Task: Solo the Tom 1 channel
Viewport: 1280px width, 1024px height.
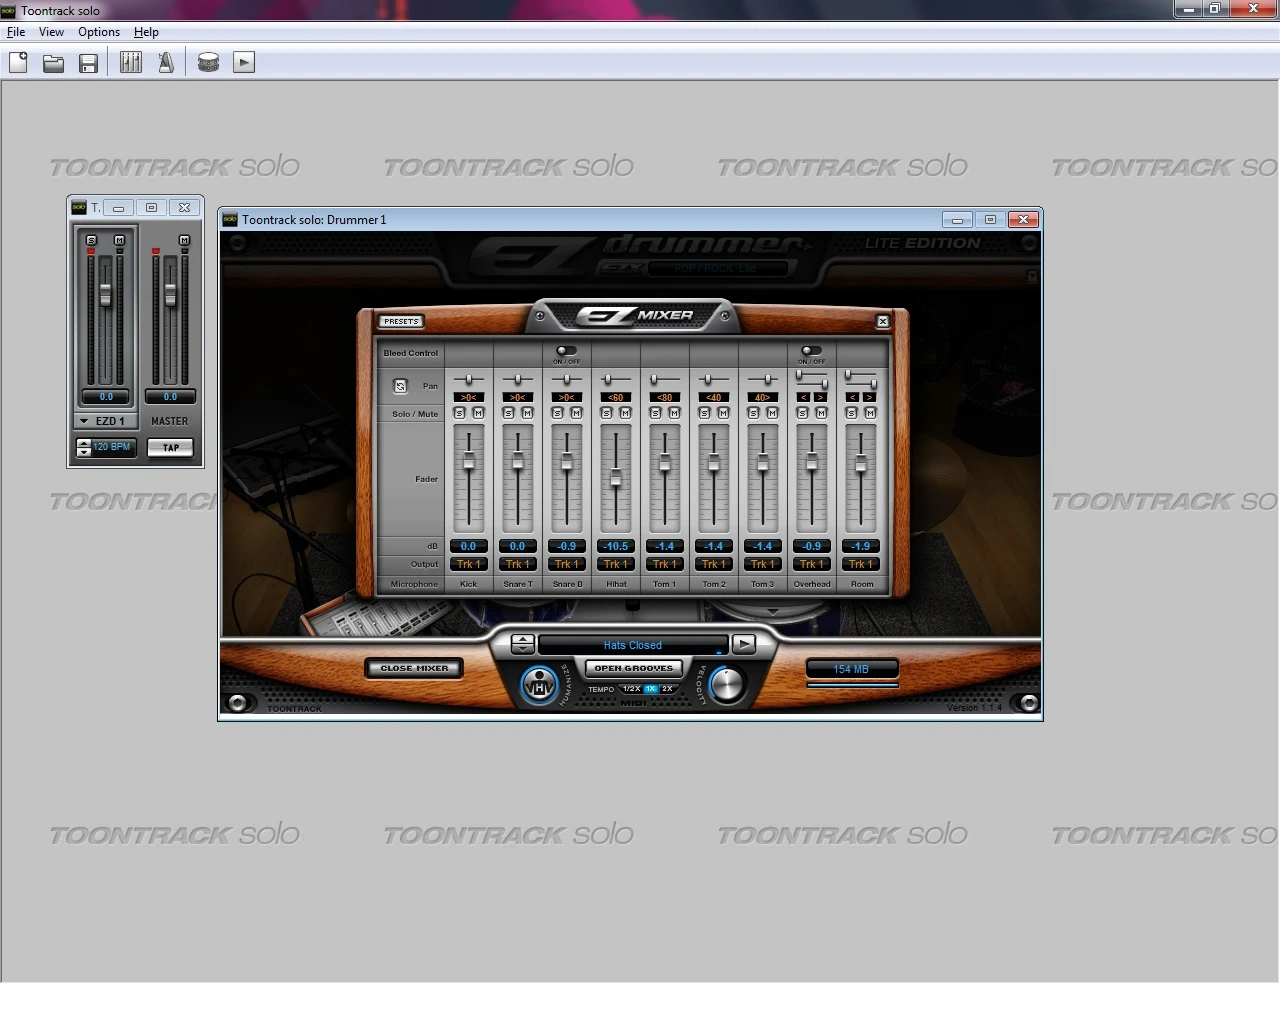Action: (656, 413)
